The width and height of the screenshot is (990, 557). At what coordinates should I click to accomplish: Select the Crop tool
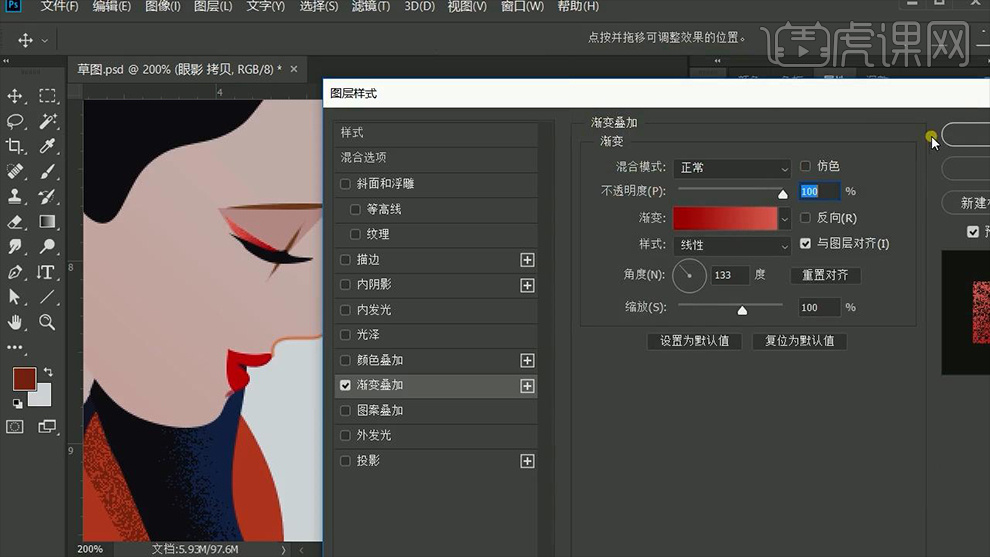click(15, 147)
